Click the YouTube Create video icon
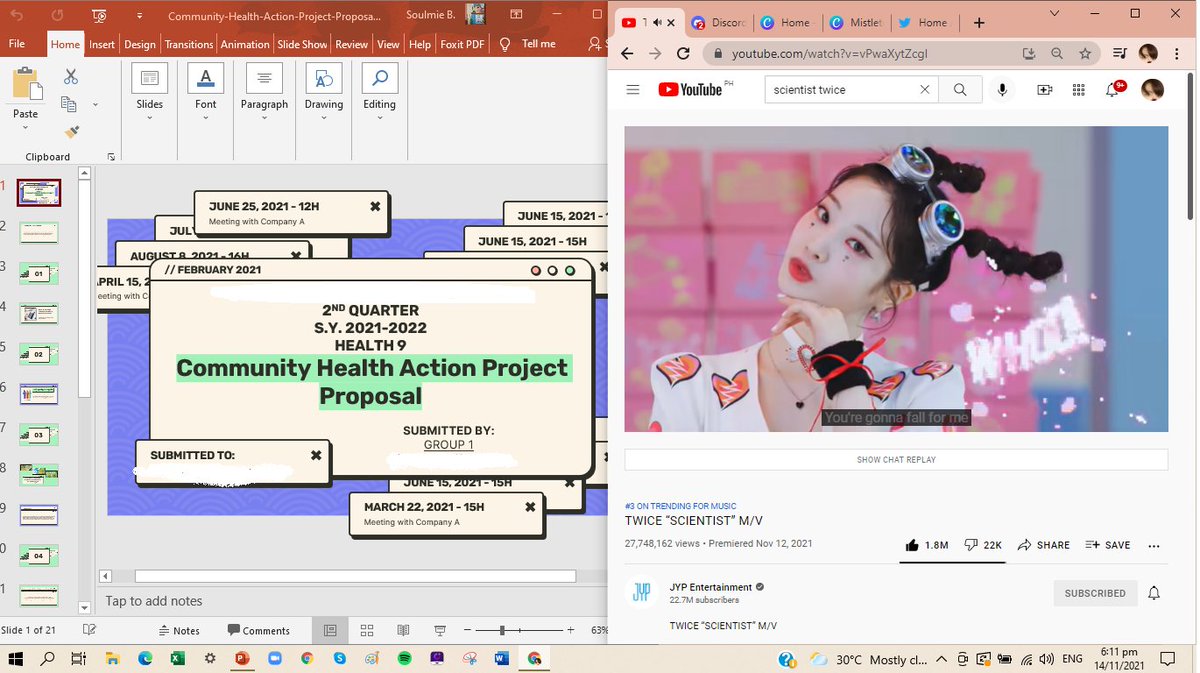 [1045, 90]
